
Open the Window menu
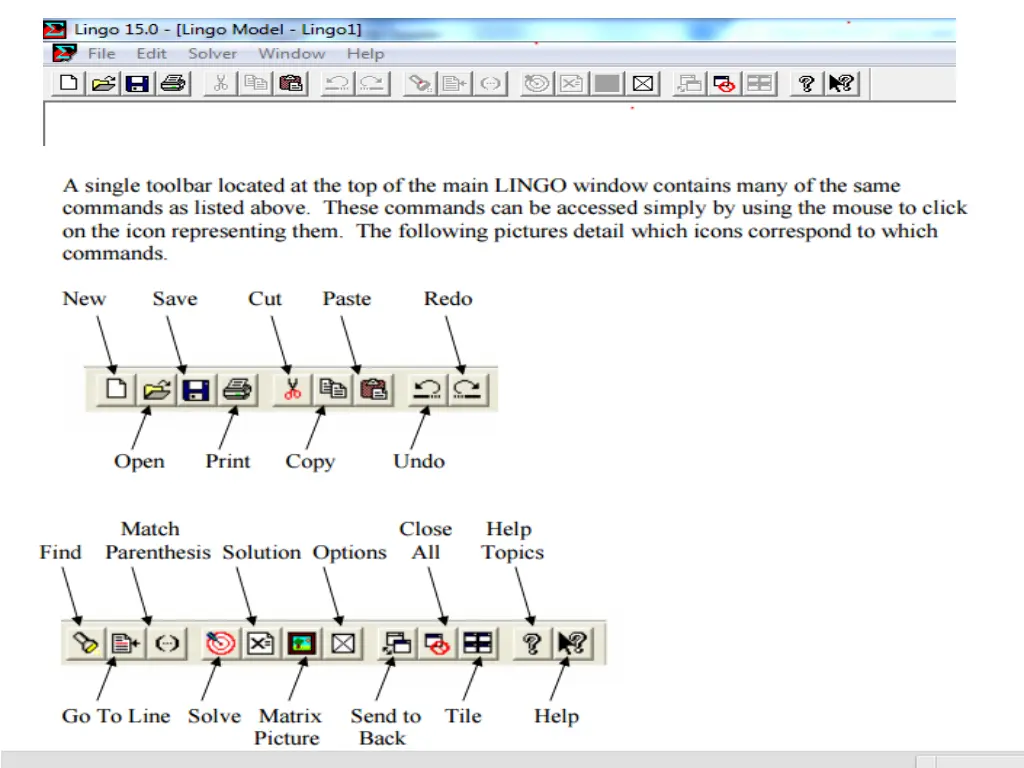(x=291, y=54)
